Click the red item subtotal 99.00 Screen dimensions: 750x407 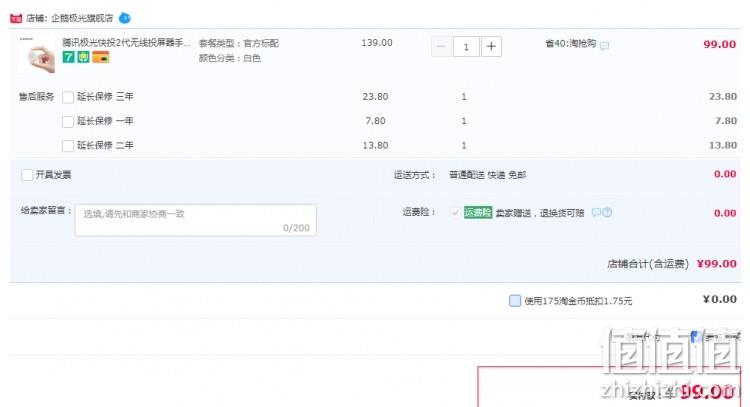tap(719, 44)
